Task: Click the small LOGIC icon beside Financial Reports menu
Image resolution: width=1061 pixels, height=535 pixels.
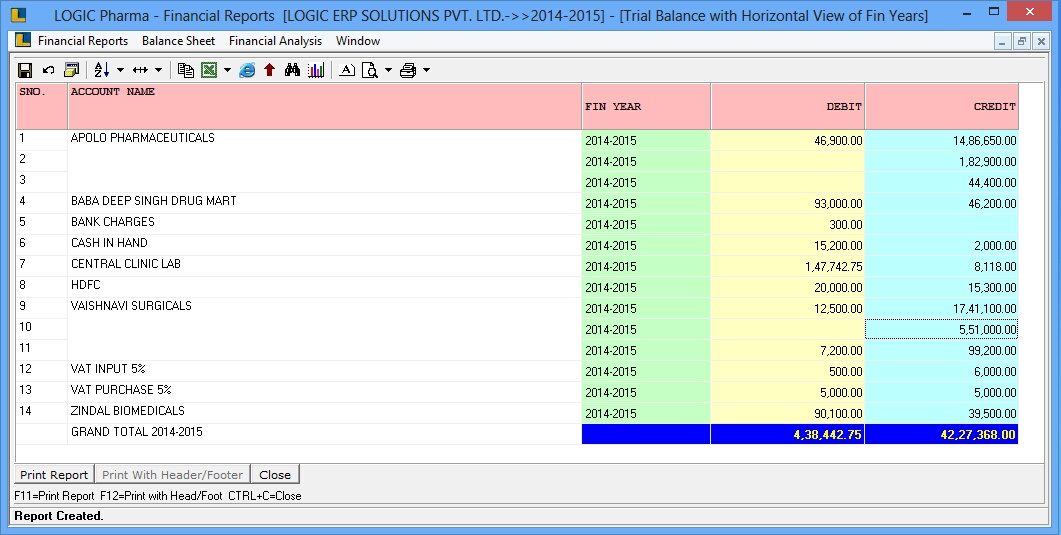Action: 23,40
